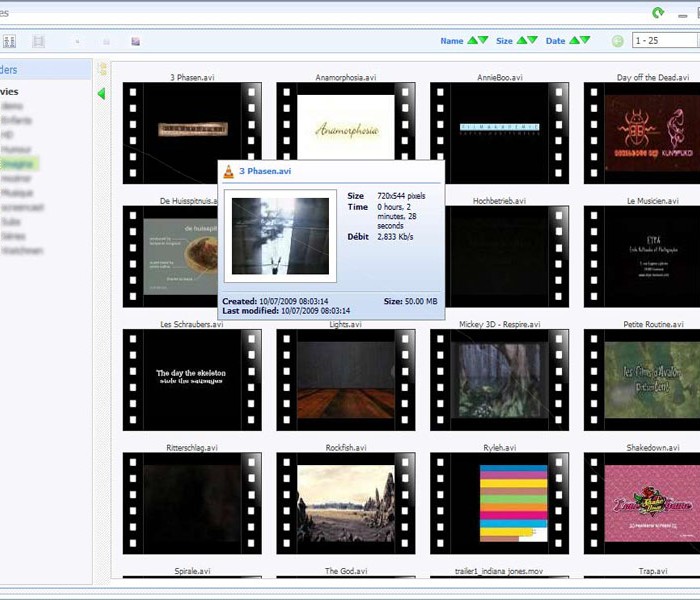Click the The God.avi file name
This screenshot has width=700, height=600.
point(346,571)
